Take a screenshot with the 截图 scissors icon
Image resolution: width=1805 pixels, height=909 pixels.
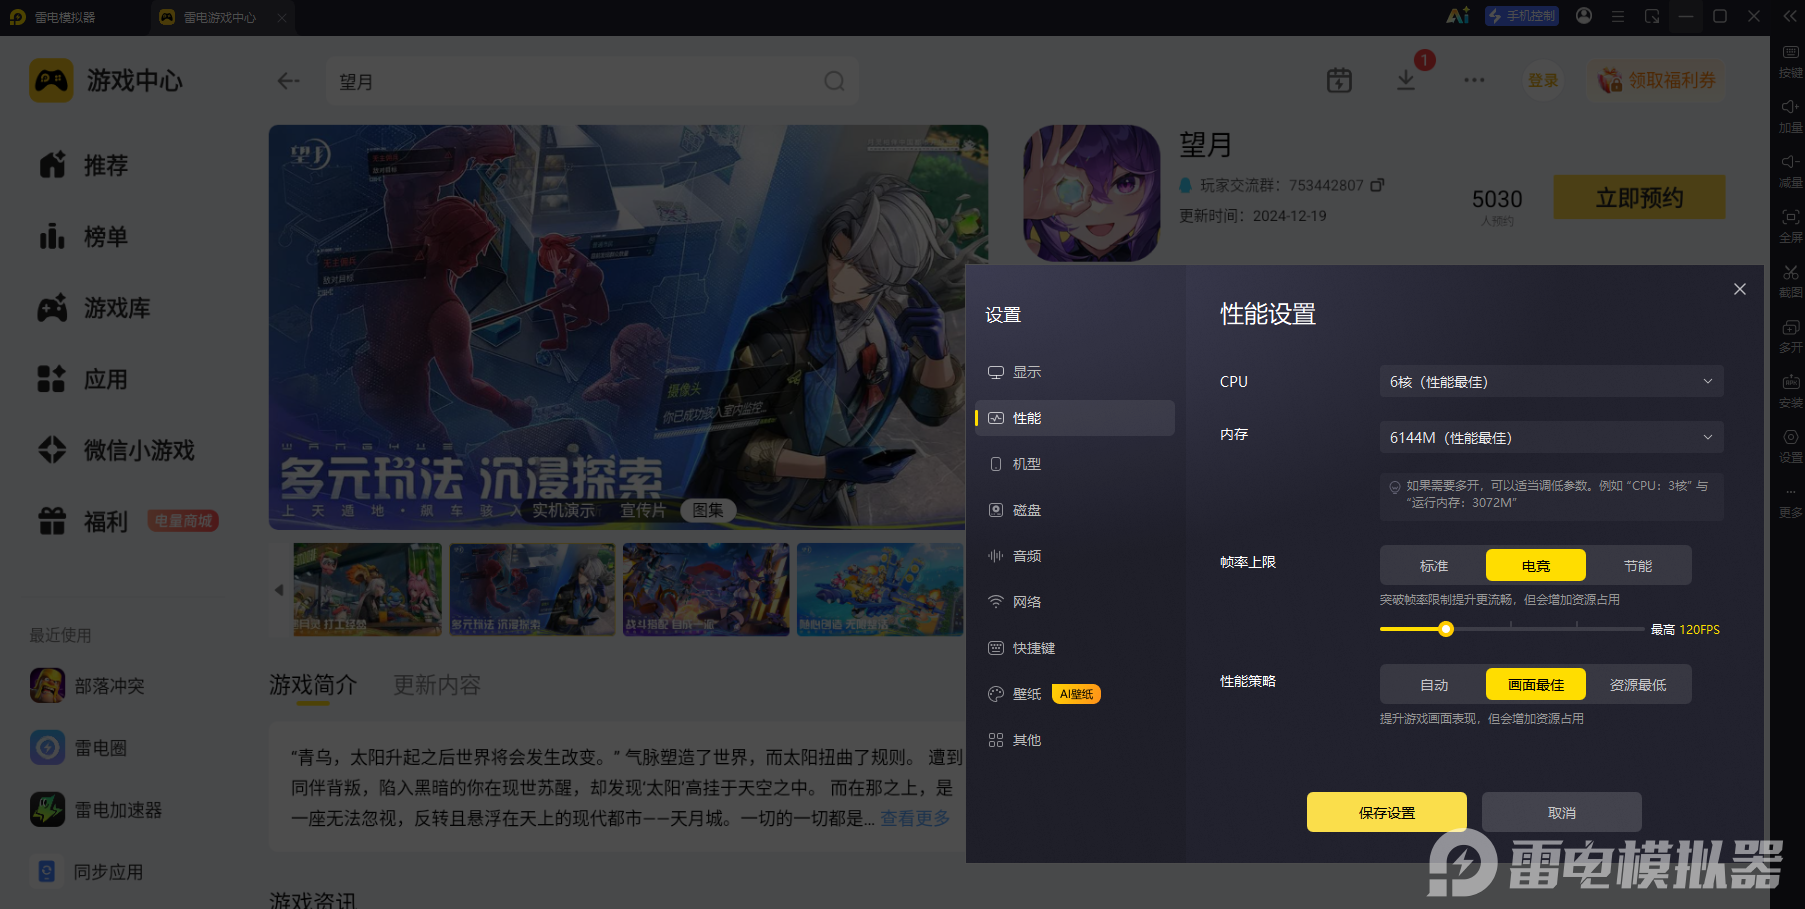[1790, 280]
